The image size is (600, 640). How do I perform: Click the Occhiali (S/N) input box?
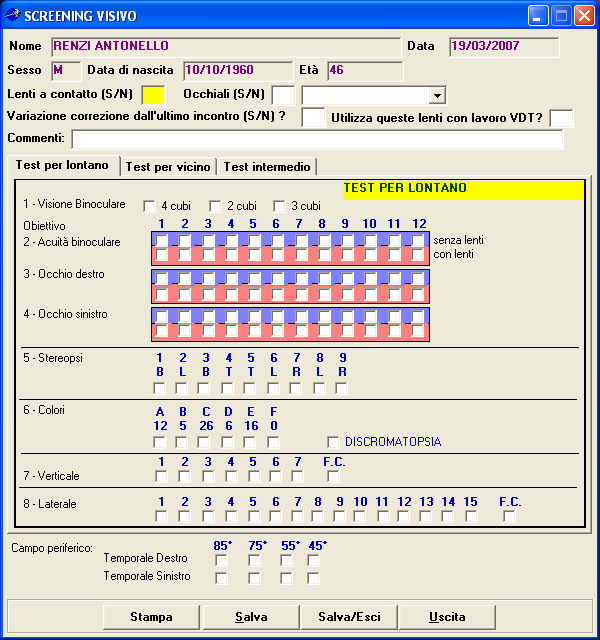coord(283,95)
